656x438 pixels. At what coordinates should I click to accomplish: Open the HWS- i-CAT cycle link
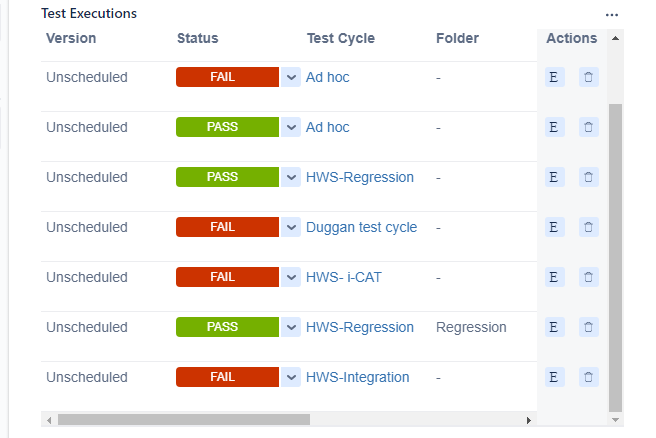pos(343,277)
